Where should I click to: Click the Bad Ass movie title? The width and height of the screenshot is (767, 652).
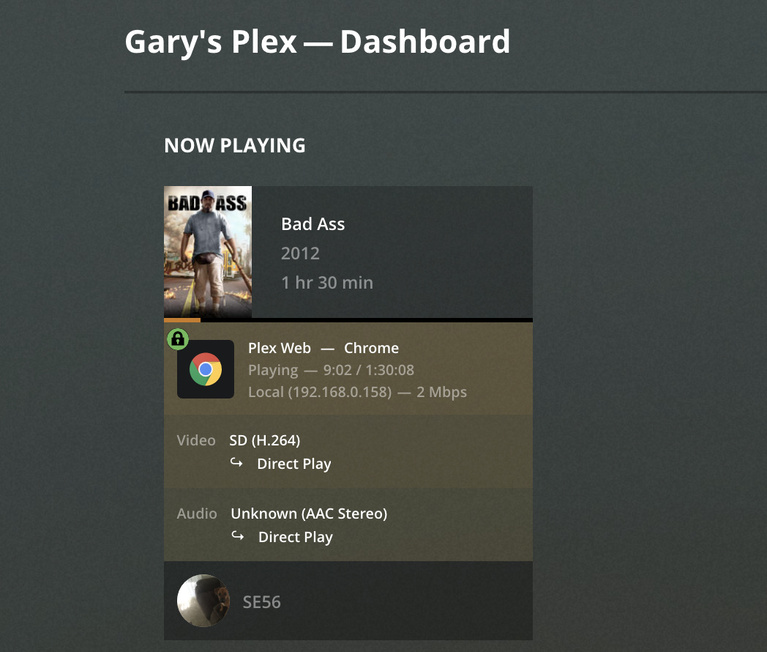point(313,224)
